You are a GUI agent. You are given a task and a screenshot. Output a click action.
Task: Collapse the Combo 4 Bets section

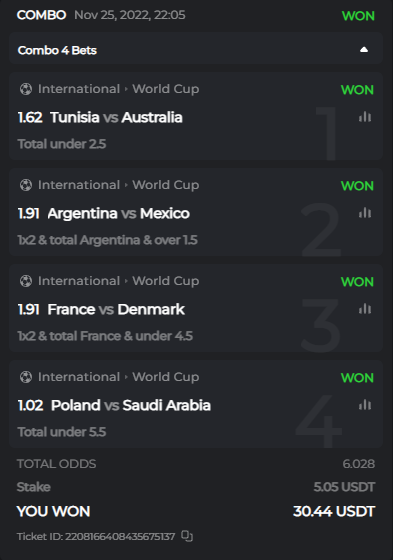pyautogui.click(x=364, y=50)
